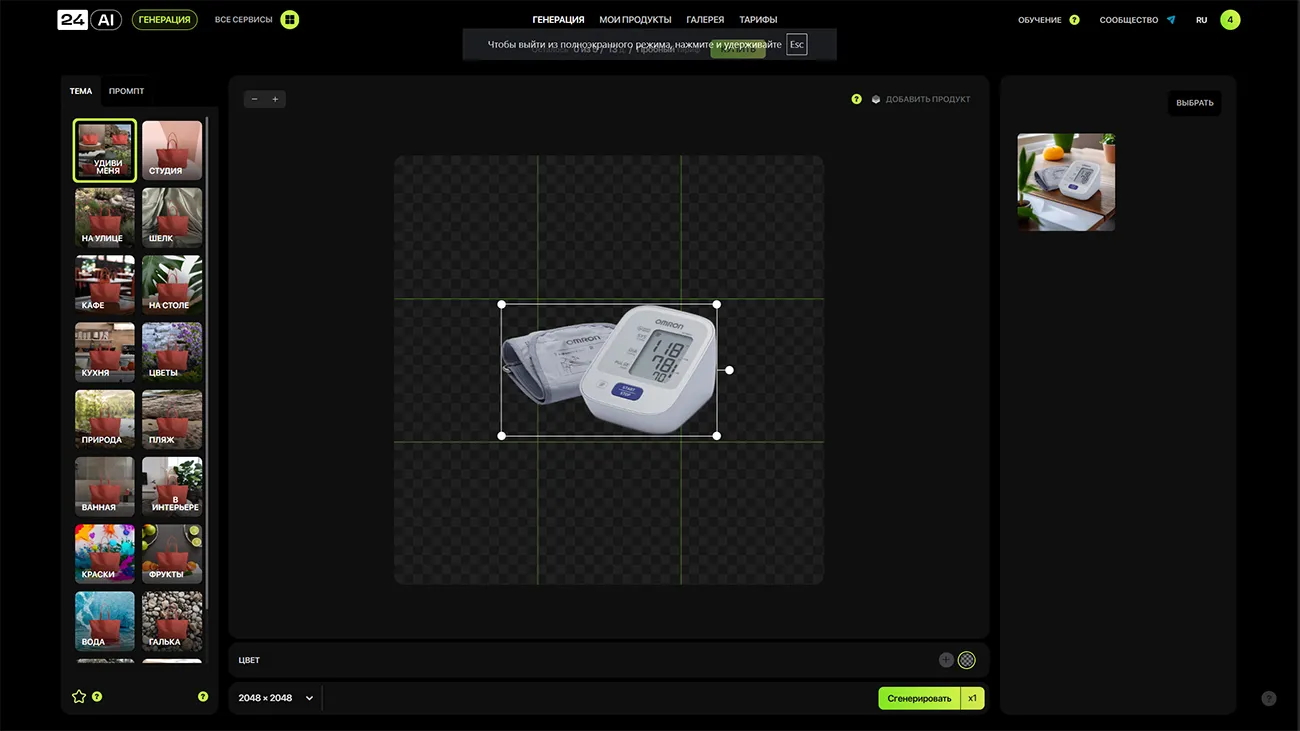Click the add product cube icon
The image size is (1300, 731).
876,100
